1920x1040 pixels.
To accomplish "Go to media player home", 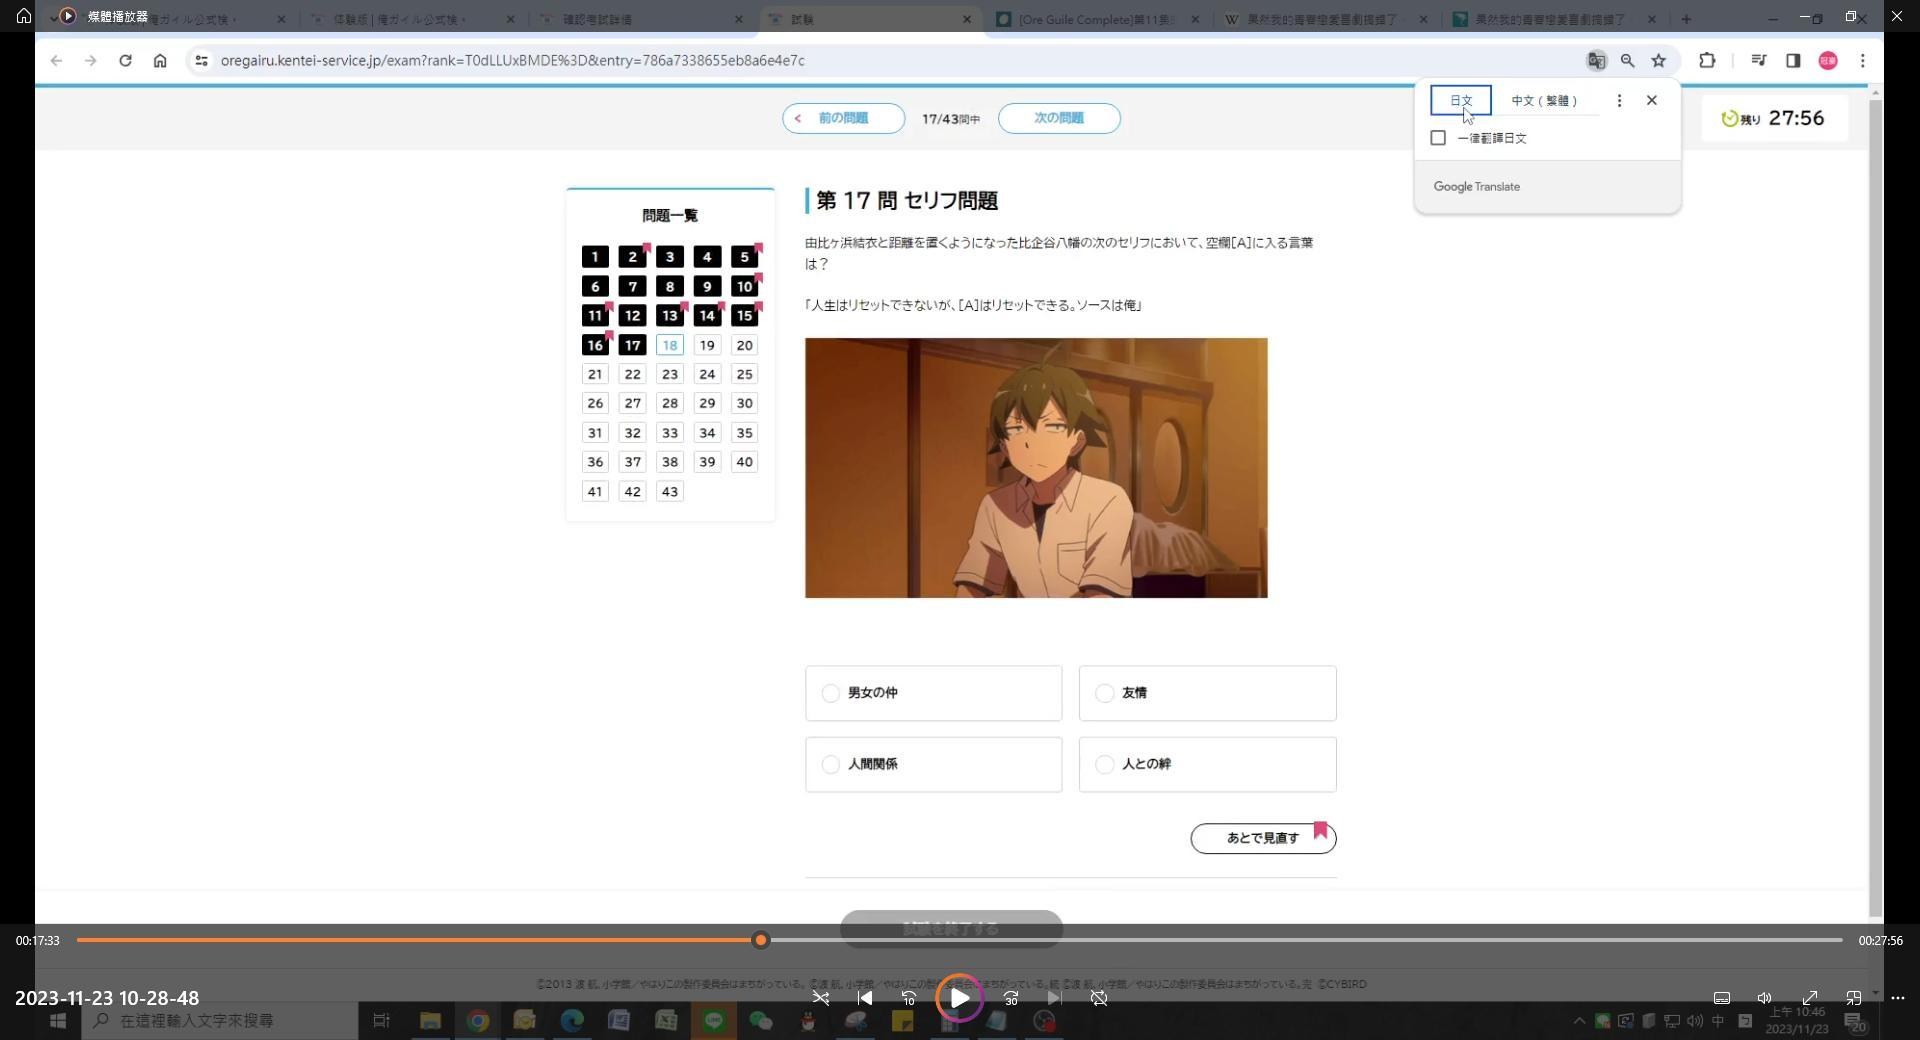I will [24, 16].
